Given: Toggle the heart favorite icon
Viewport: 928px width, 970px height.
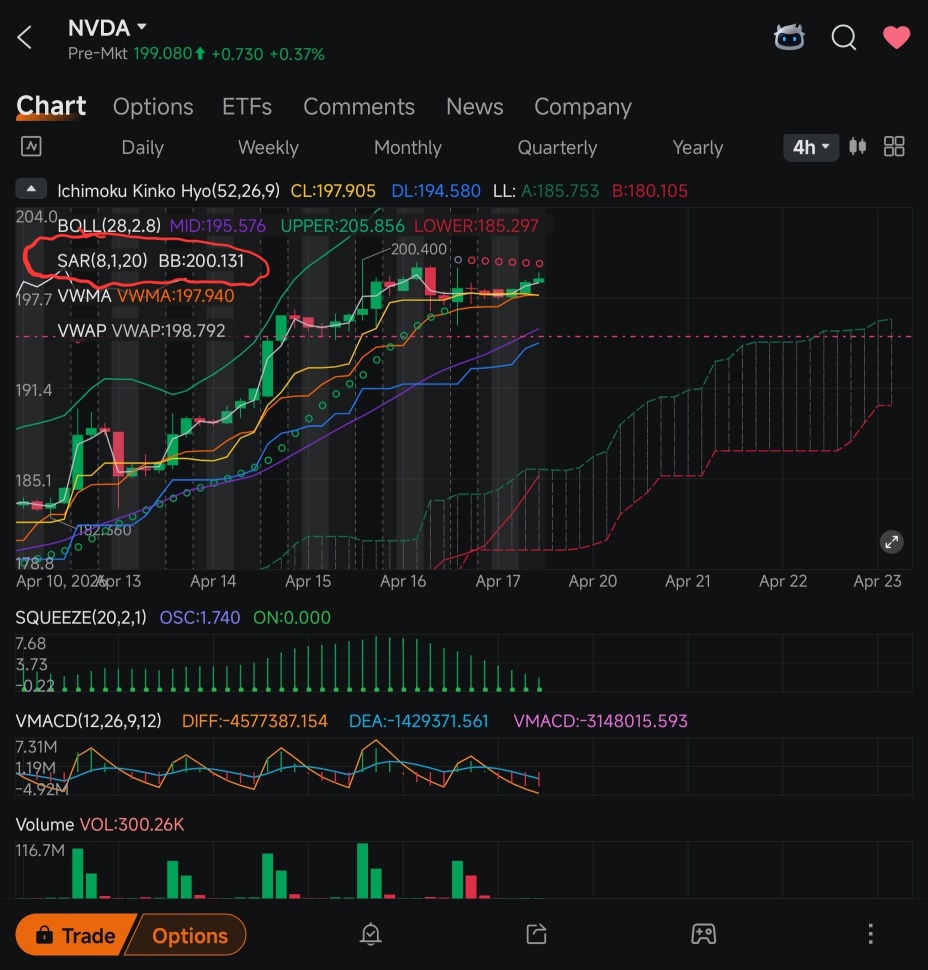Looking at the screenshot, I should (x=896, y=38).
